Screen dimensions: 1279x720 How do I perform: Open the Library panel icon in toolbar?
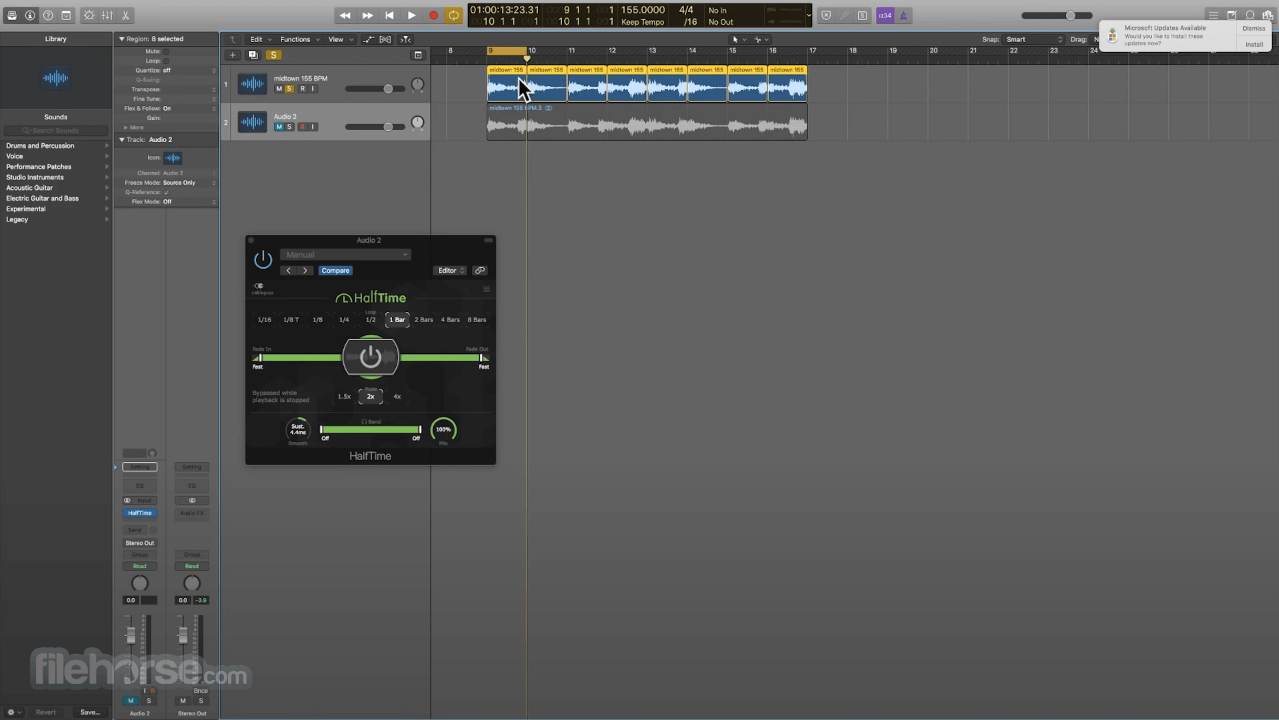[12, 15]
